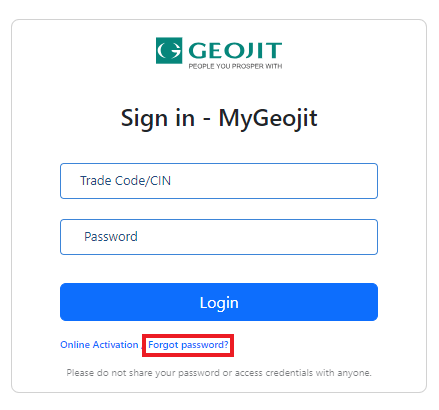The image size is (439, 410).
Task: Click the 'MyGeojit' word in title
Action: [268, 119]
